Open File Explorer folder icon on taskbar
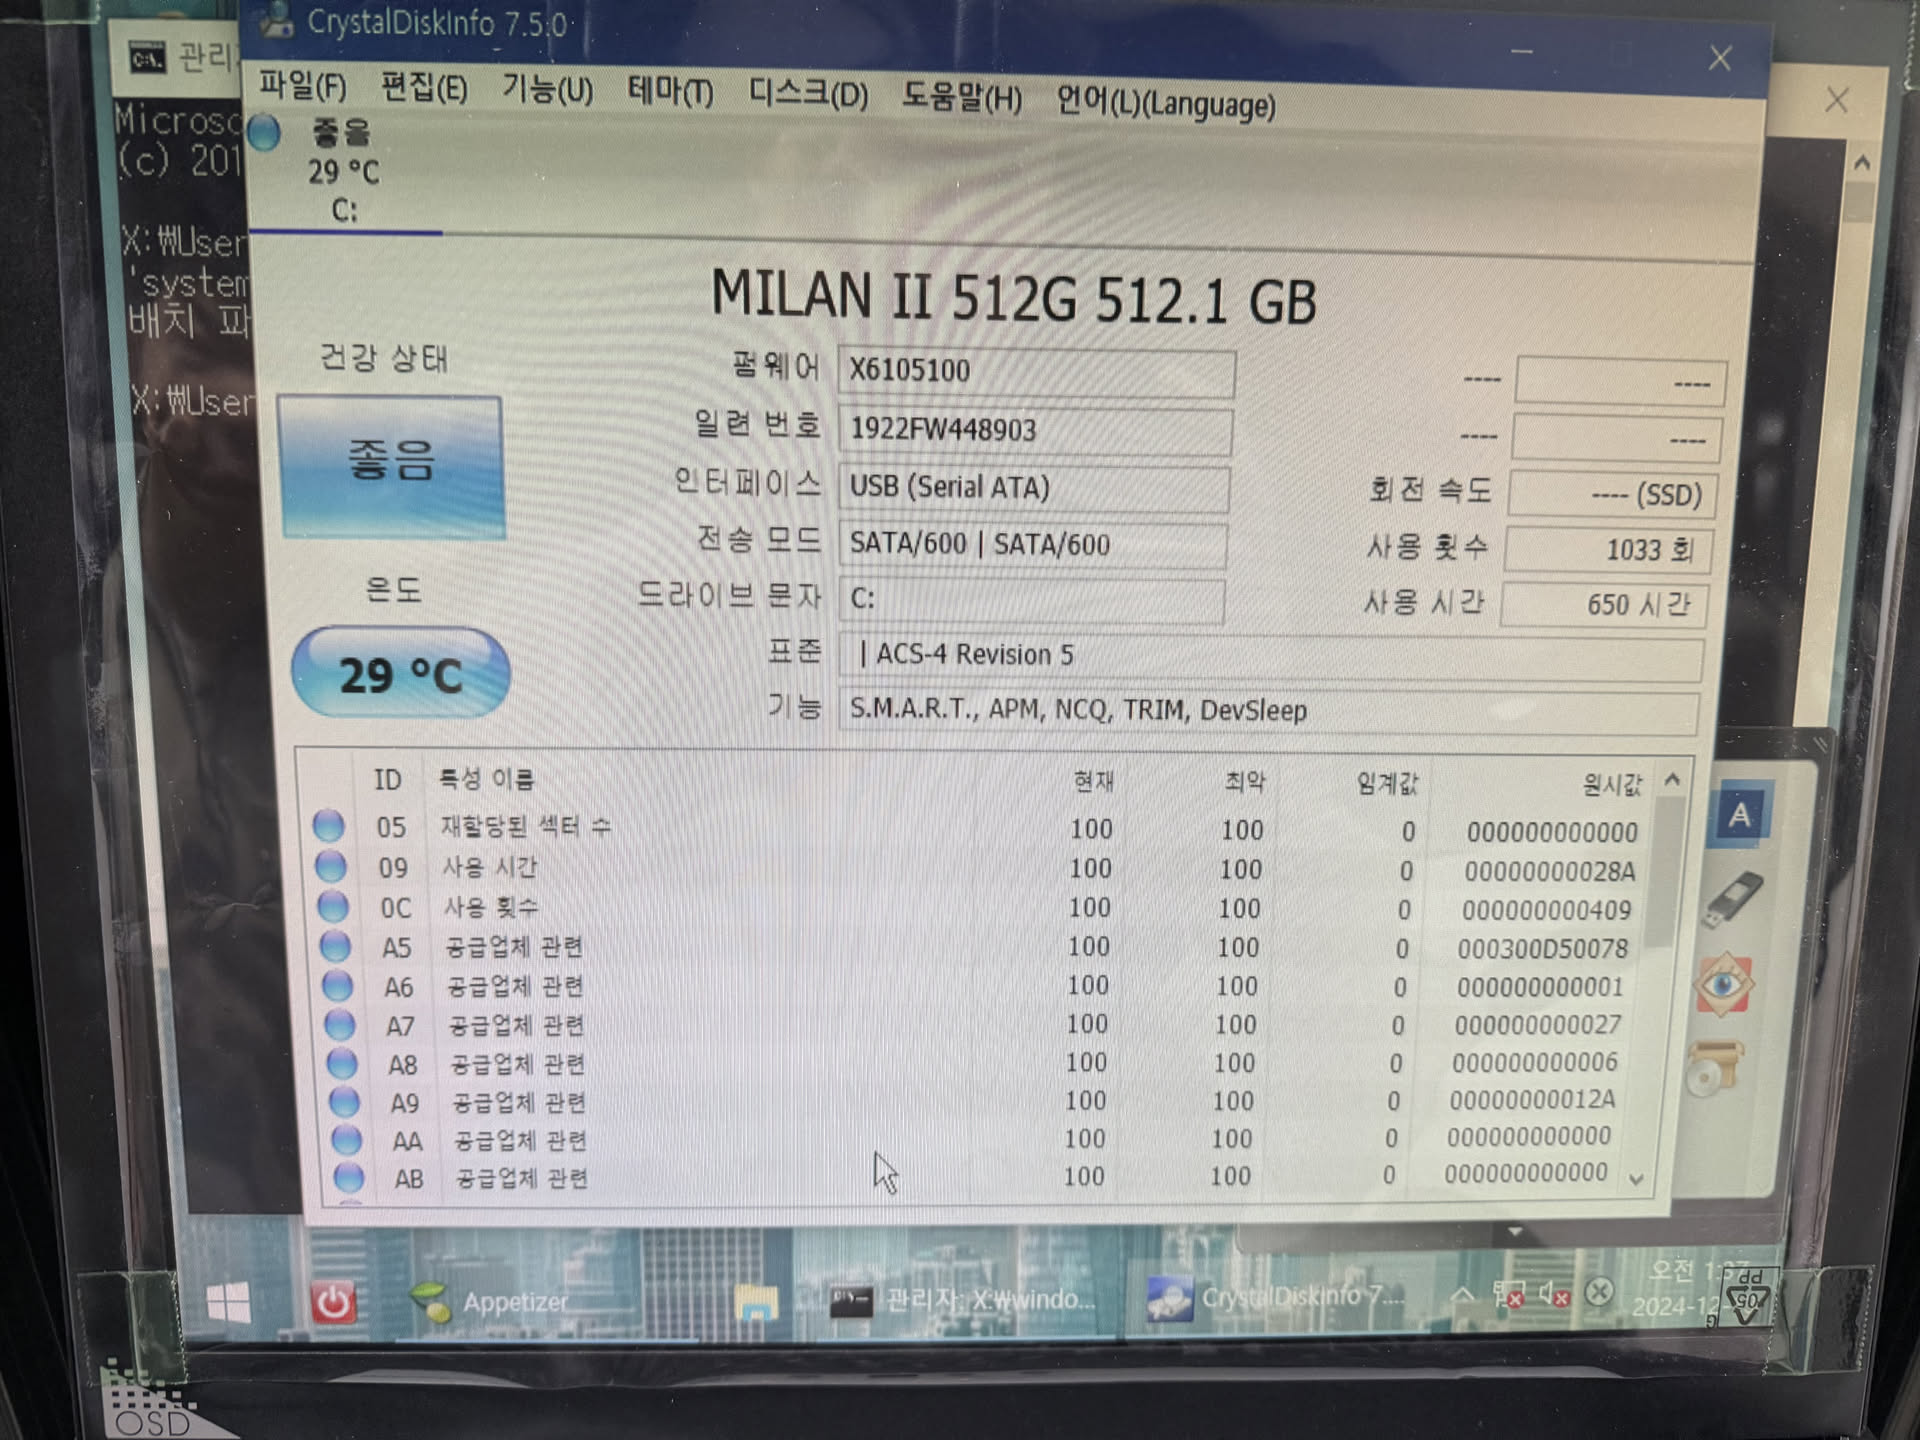Screen dimensions: 1920x1440 click(x=756, y=1303)
